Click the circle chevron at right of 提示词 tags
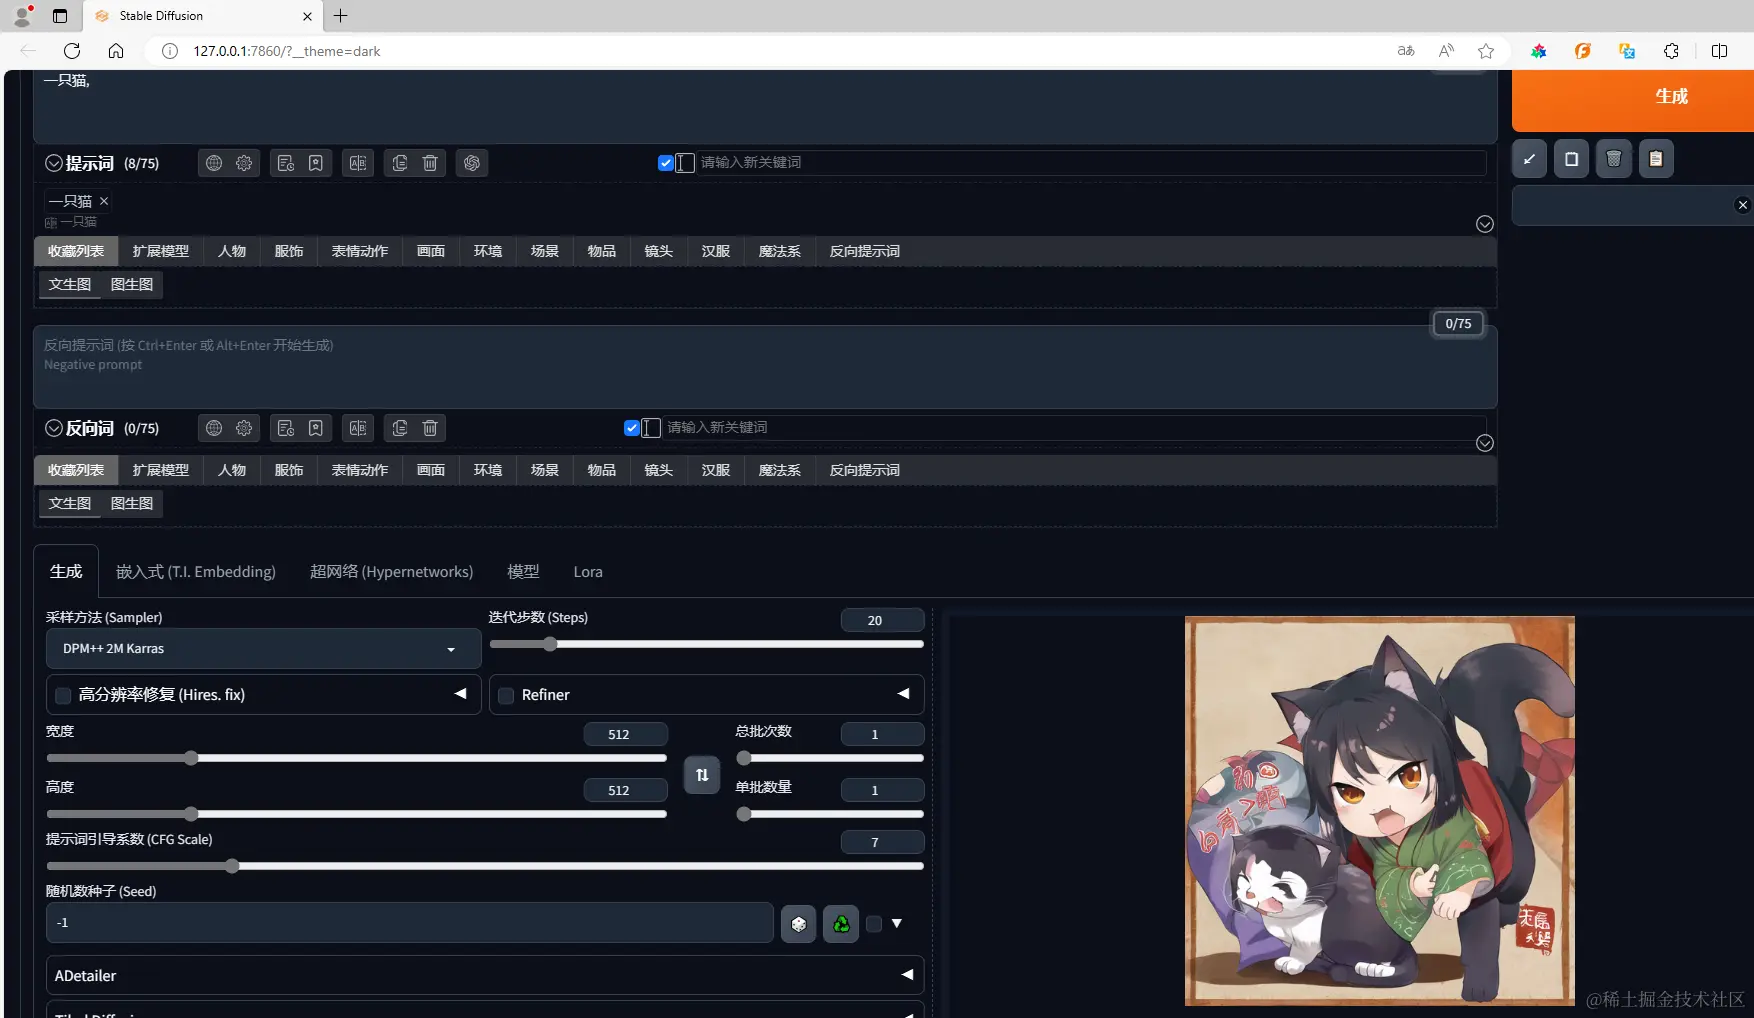 [x=1485, y=224]
